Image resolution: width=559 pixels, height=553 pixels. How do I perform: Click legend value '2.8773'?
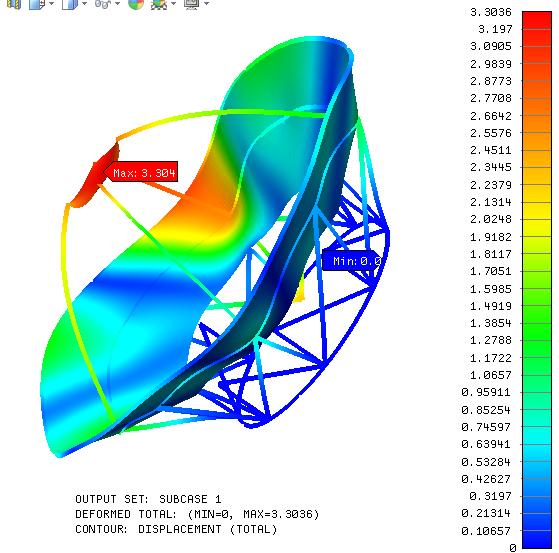click(x=491, y=81)
